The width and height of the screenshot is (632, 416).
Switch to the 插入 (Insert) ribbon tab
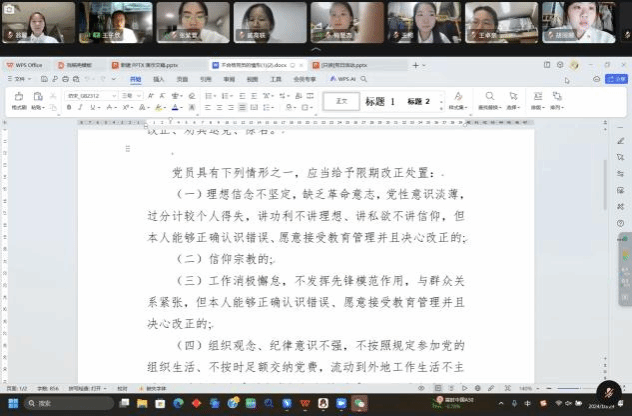click(x=158, y=78)
